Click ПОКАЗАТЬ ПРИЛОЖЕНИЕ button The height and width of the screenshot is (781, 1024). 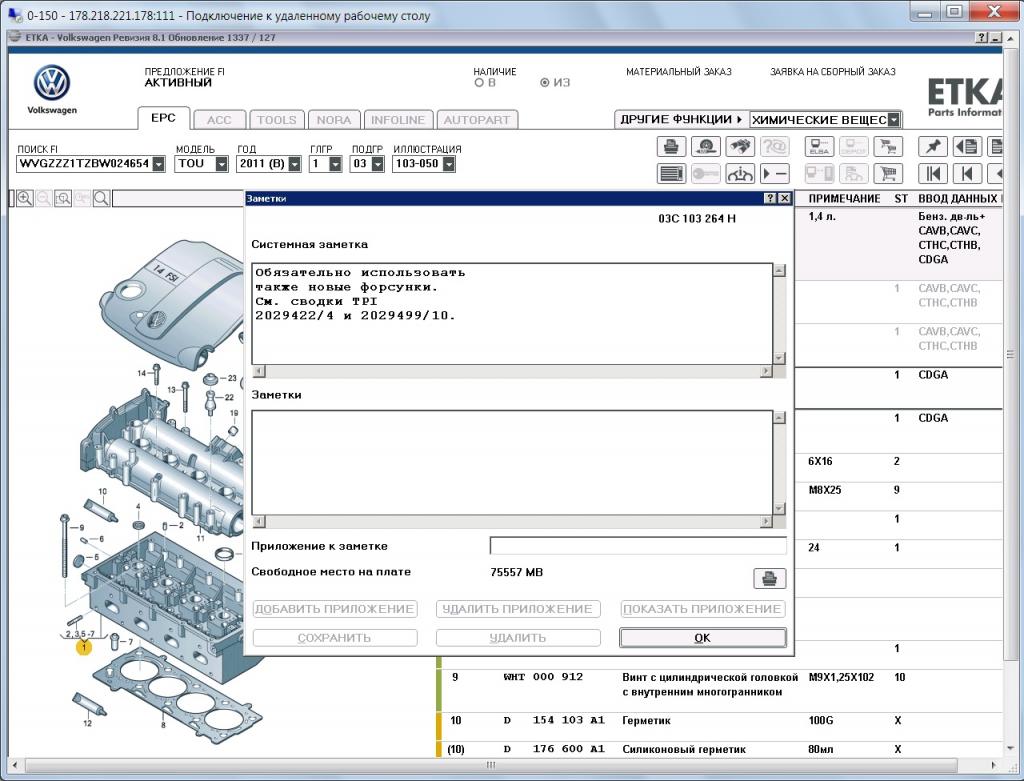pyautogui.click(x=703, y=609)
